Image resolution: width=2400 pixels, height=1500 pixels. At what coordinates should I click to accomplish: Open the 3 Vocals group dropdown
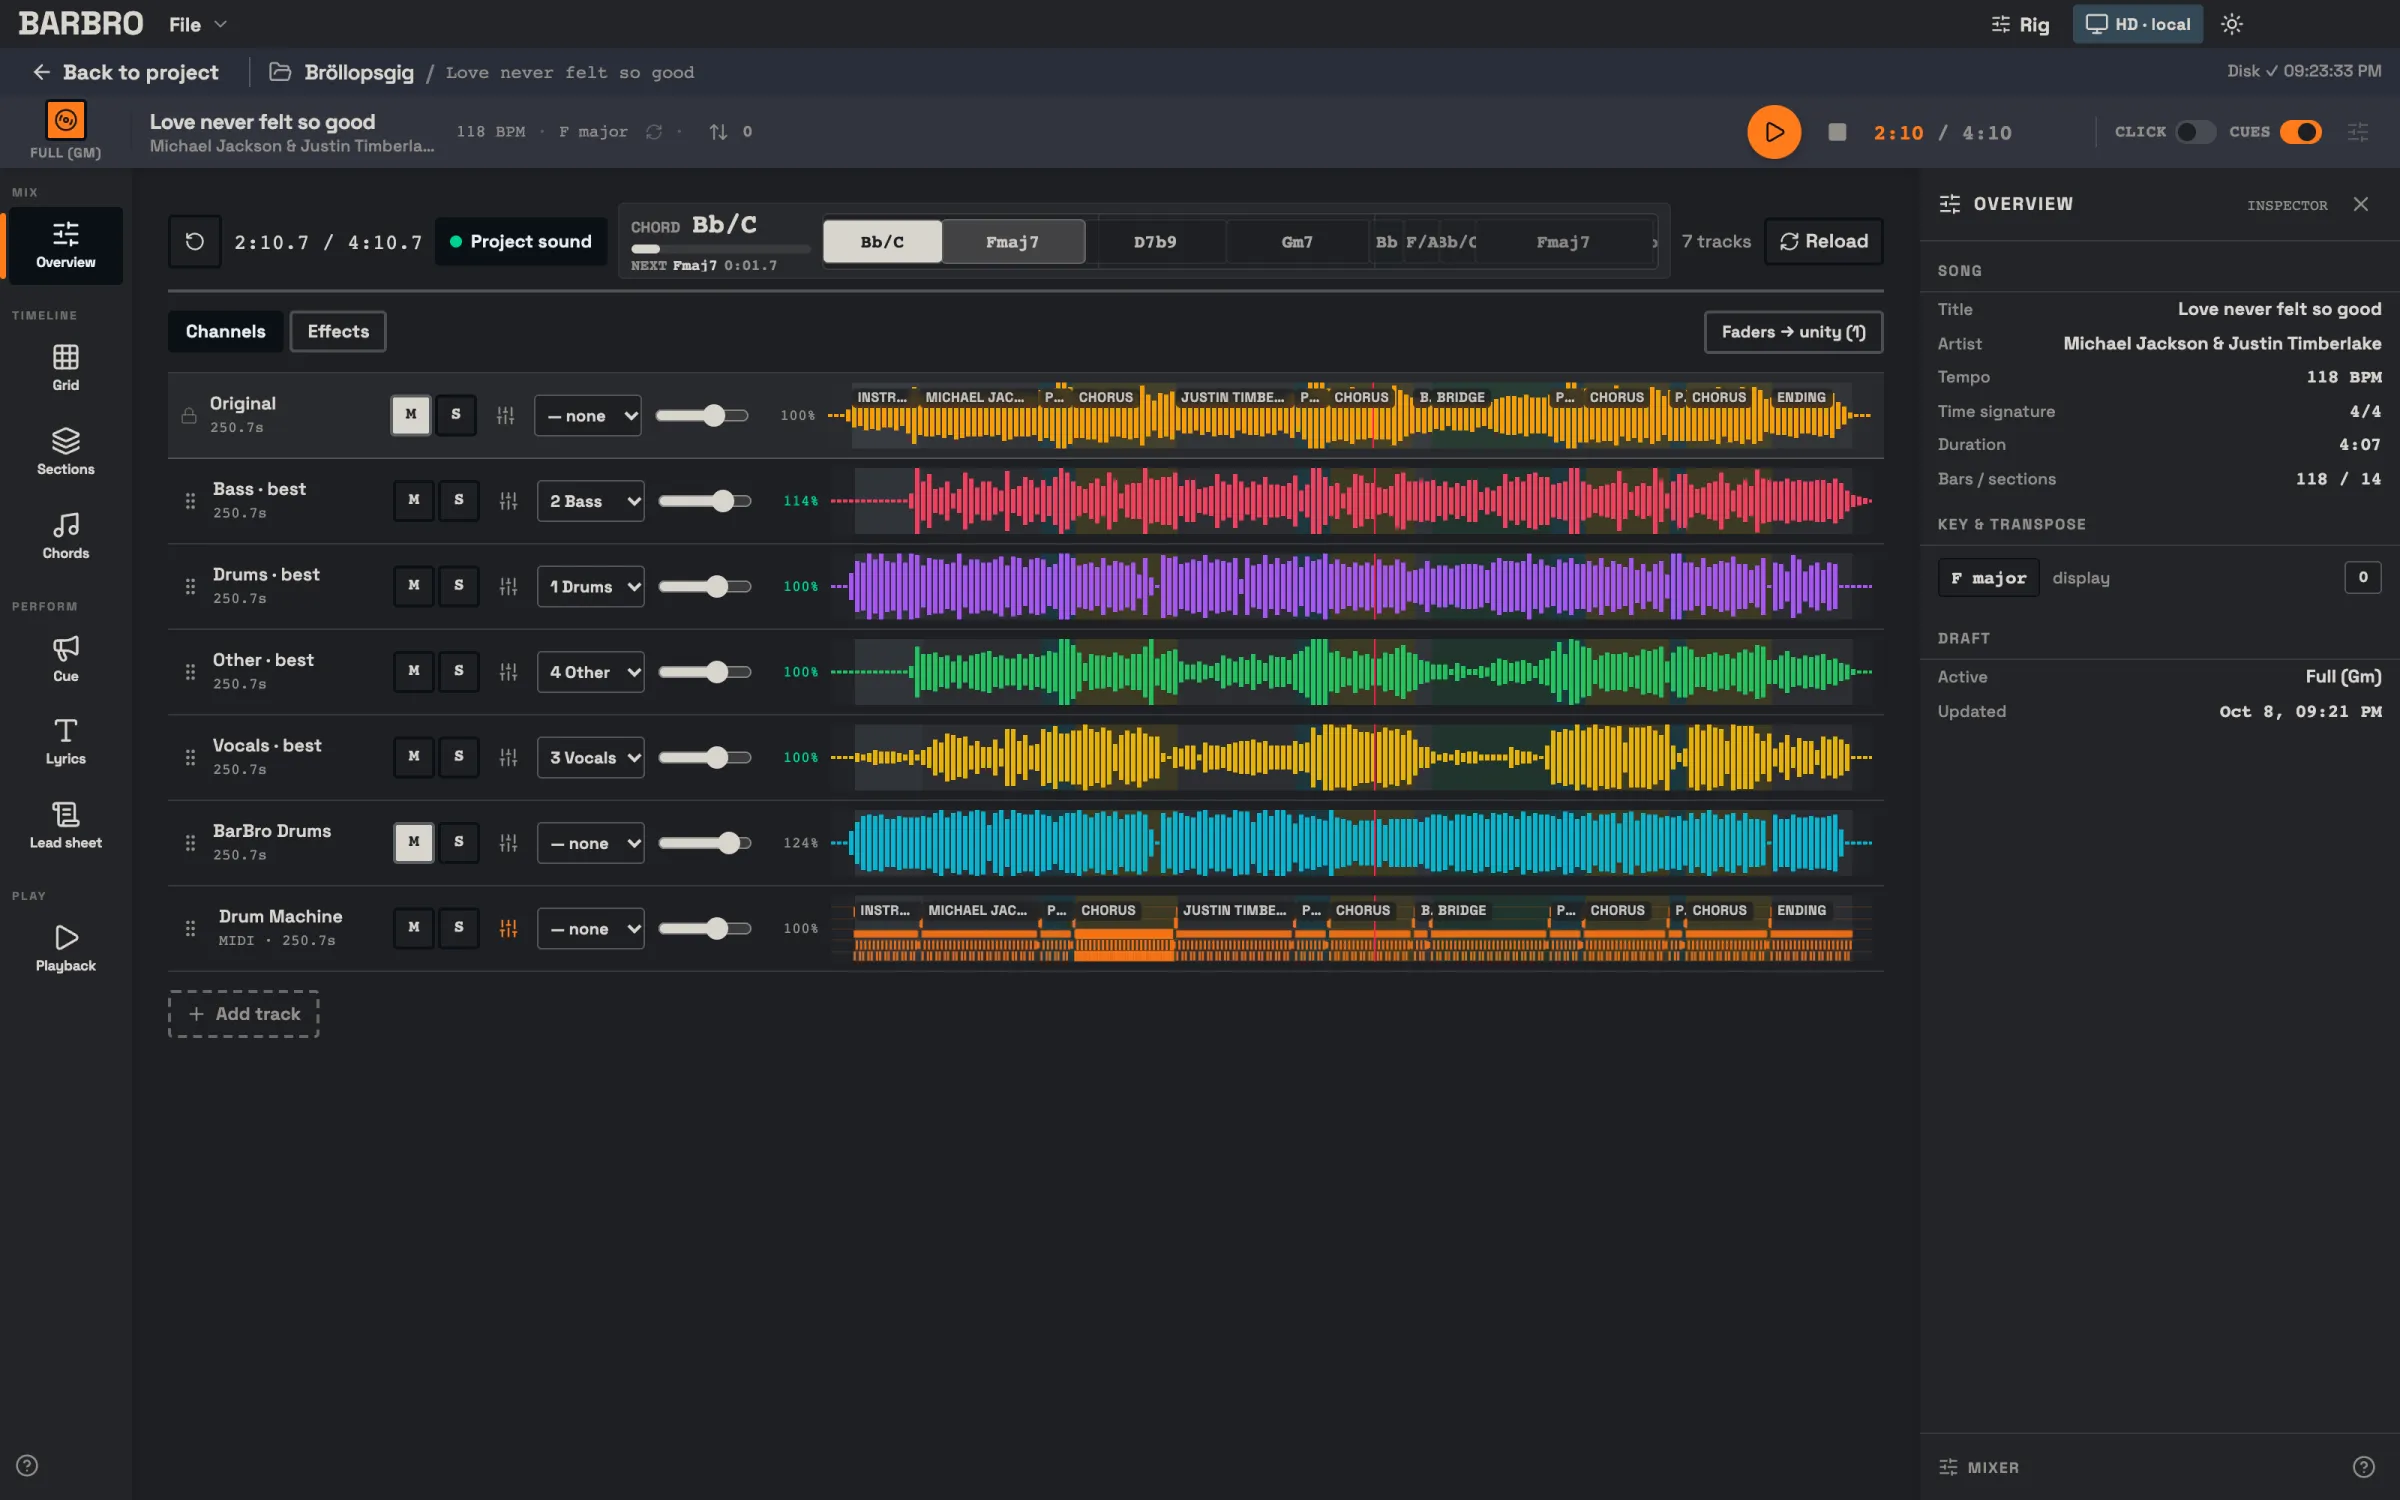coord(590,757)
